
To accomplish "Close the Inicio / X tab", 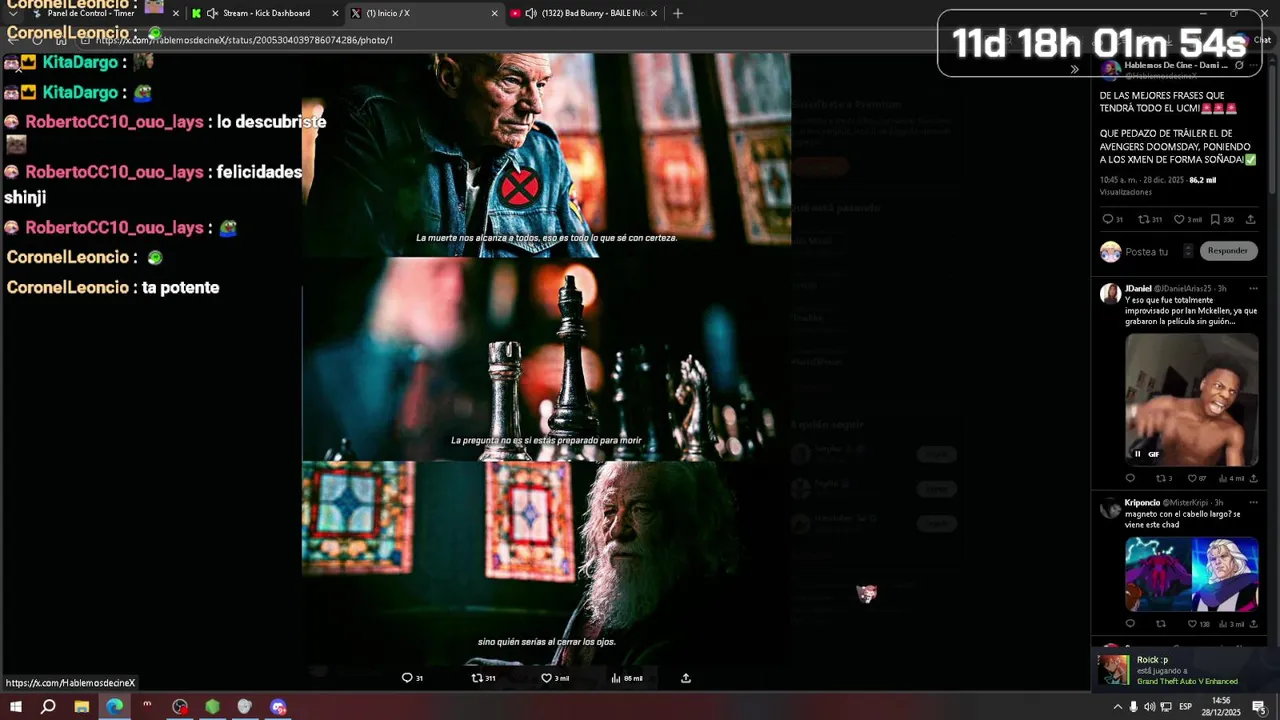I will click(494, 13).
